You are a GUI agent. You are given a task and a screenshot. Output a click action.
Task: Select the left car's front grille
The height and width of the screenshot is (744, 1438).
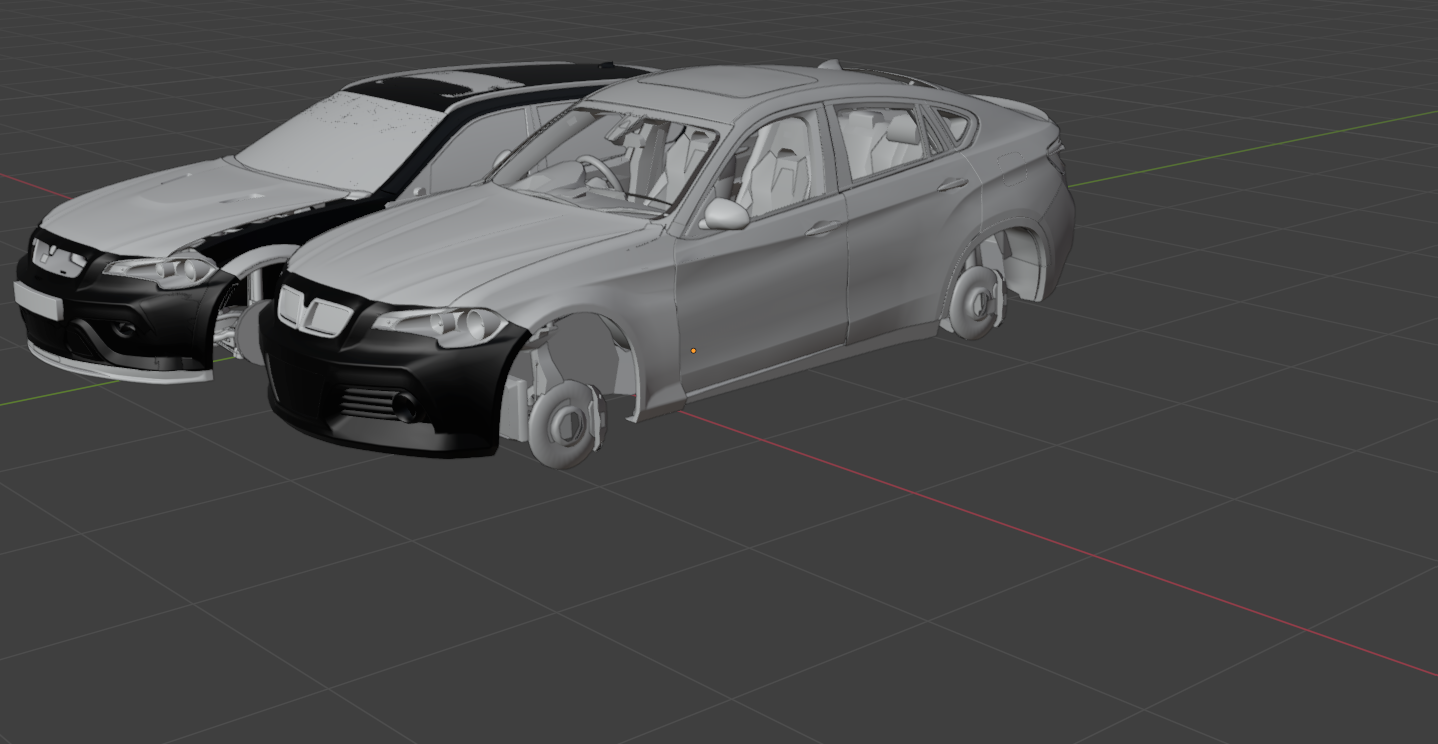click(58, 257)
